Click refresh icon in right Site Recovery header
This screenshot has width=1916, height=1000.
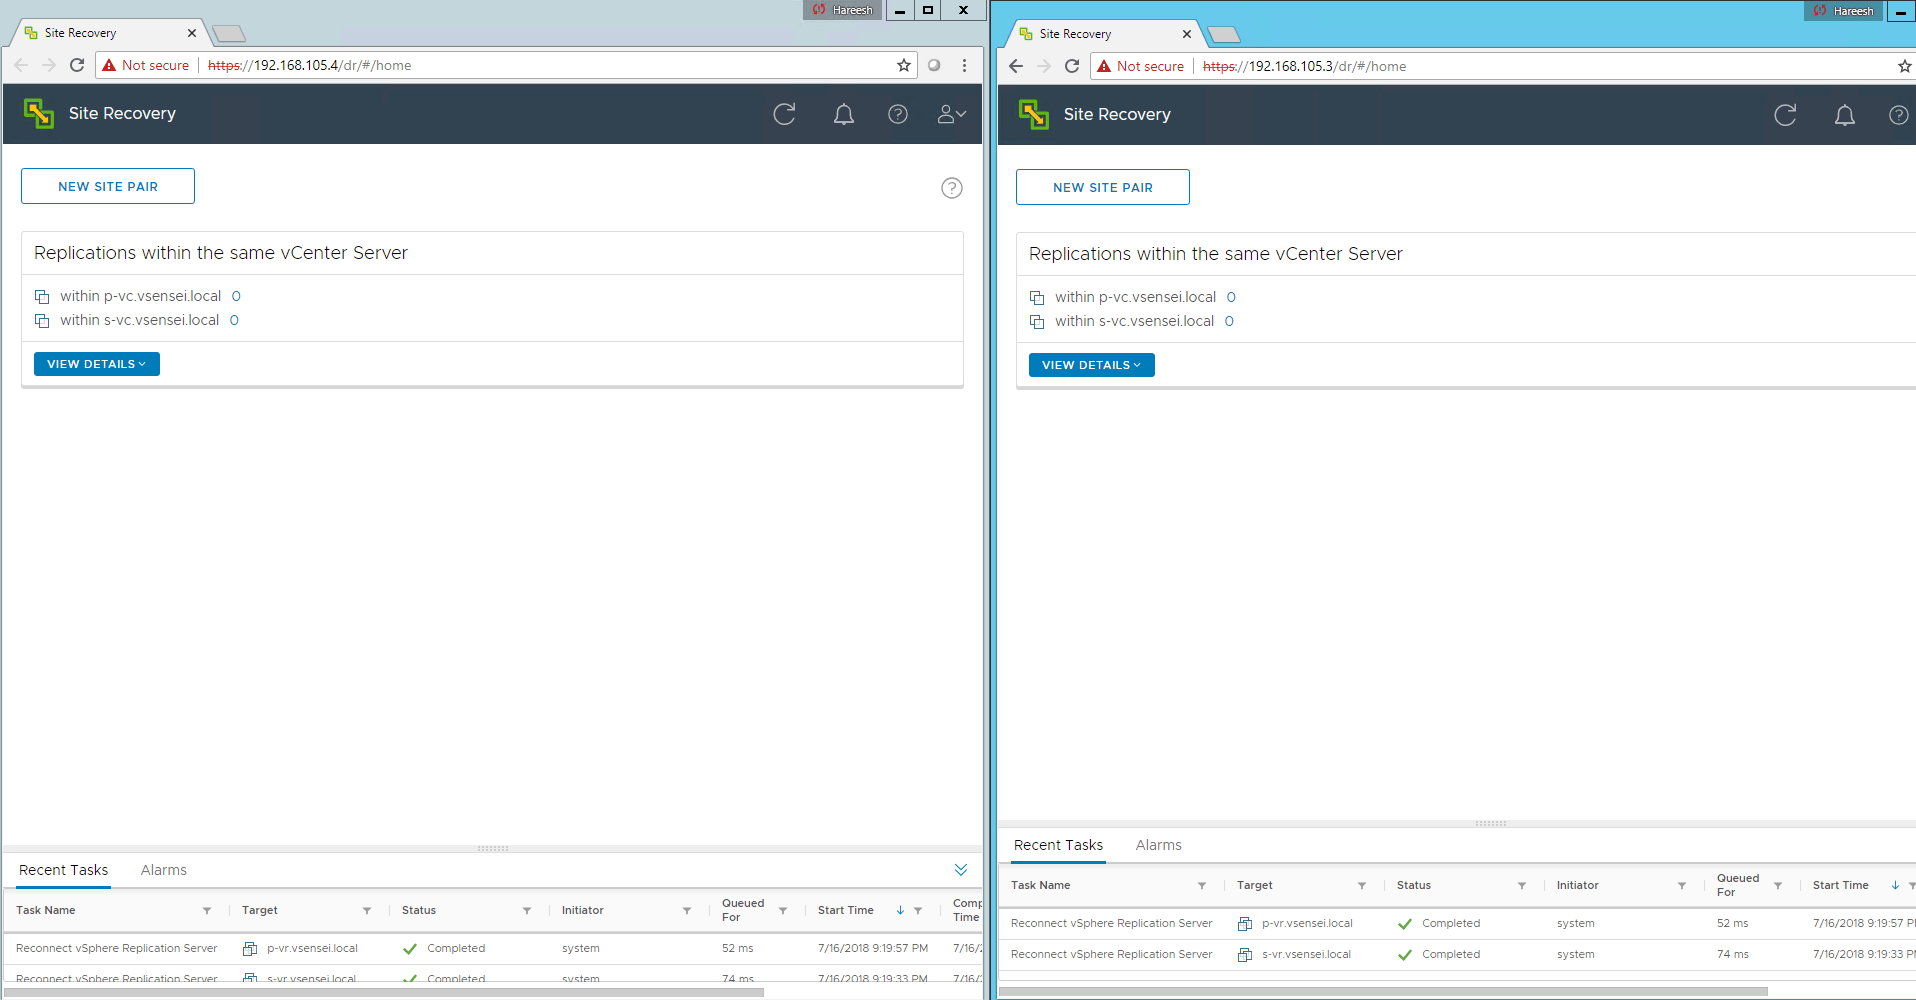click(x=1785, y=115)
